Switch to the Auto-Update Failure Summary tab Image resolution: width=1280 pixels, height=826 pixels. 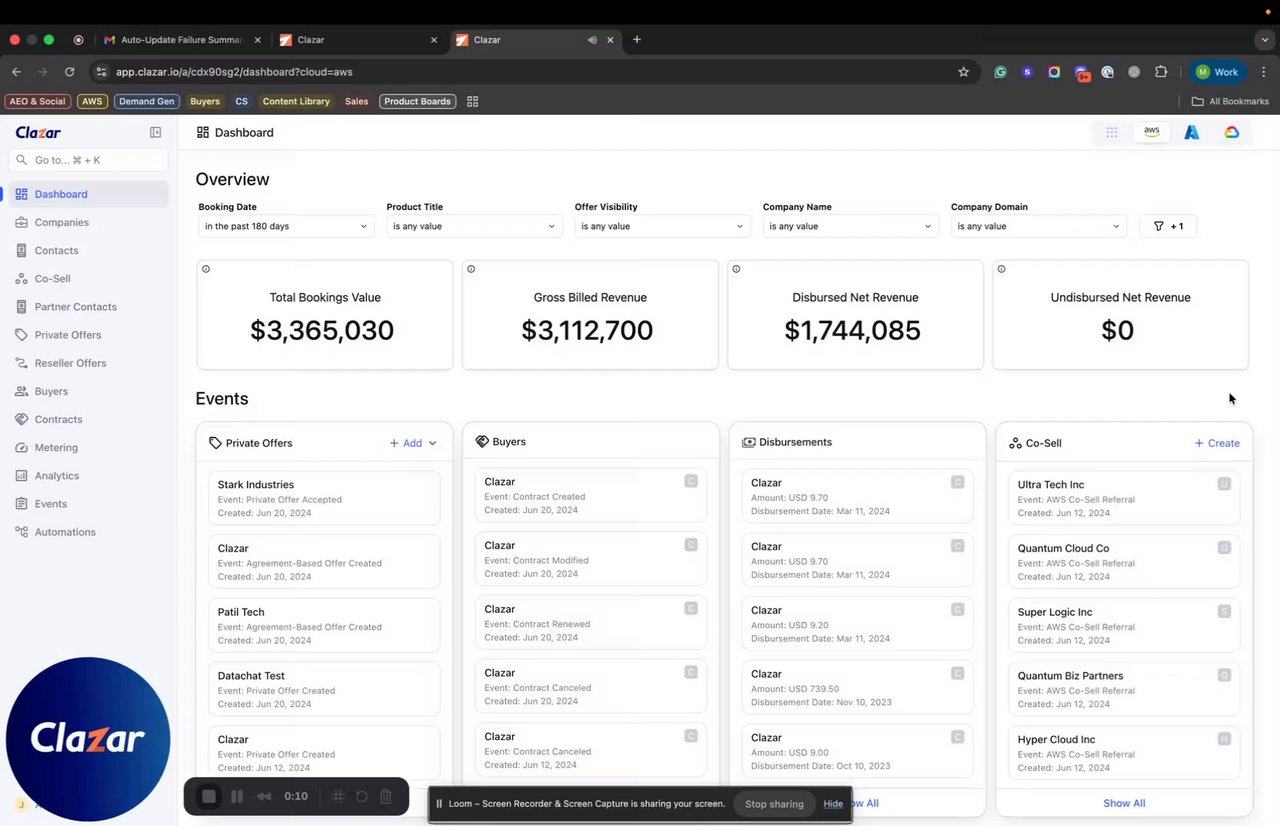[182, 40]
